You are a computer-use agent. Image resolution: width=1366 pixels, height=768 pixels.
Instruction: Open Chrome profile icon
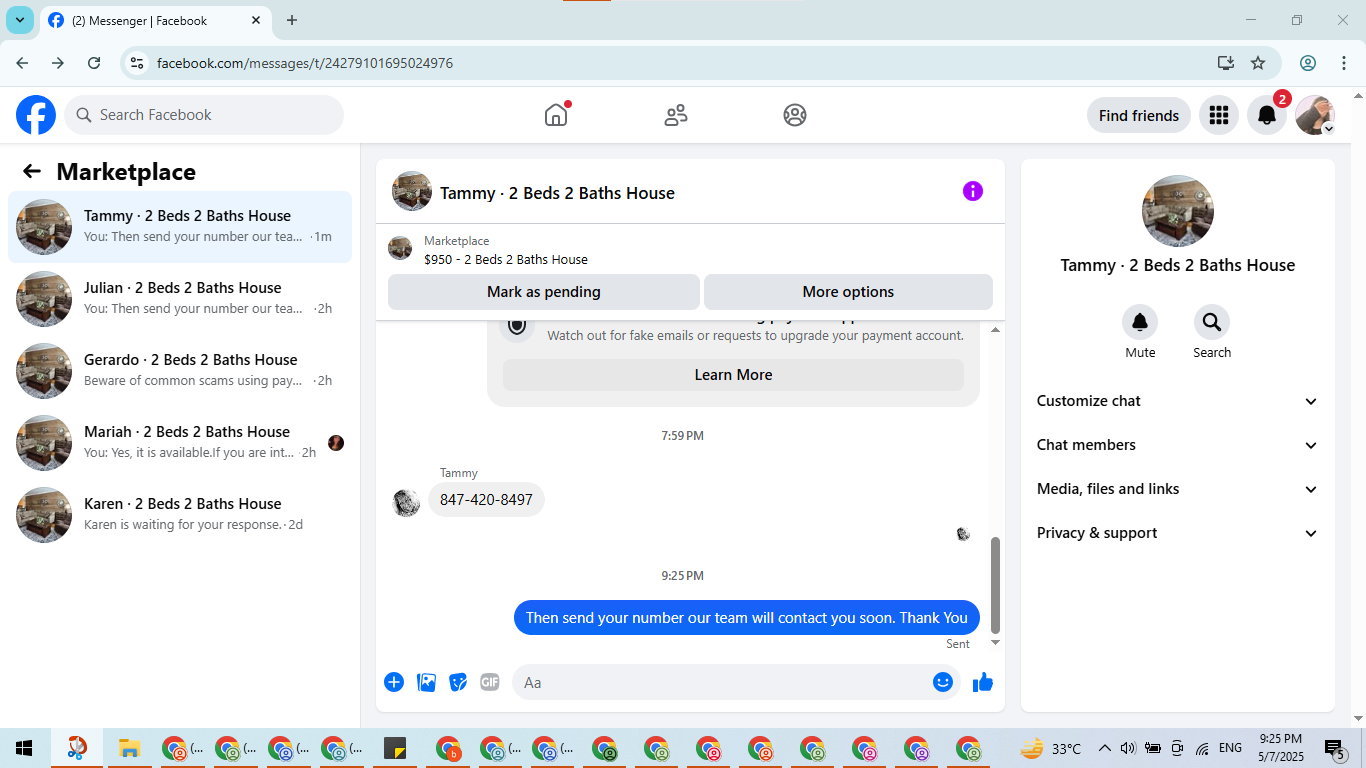pyautogui.click(x=1308, y=63)
